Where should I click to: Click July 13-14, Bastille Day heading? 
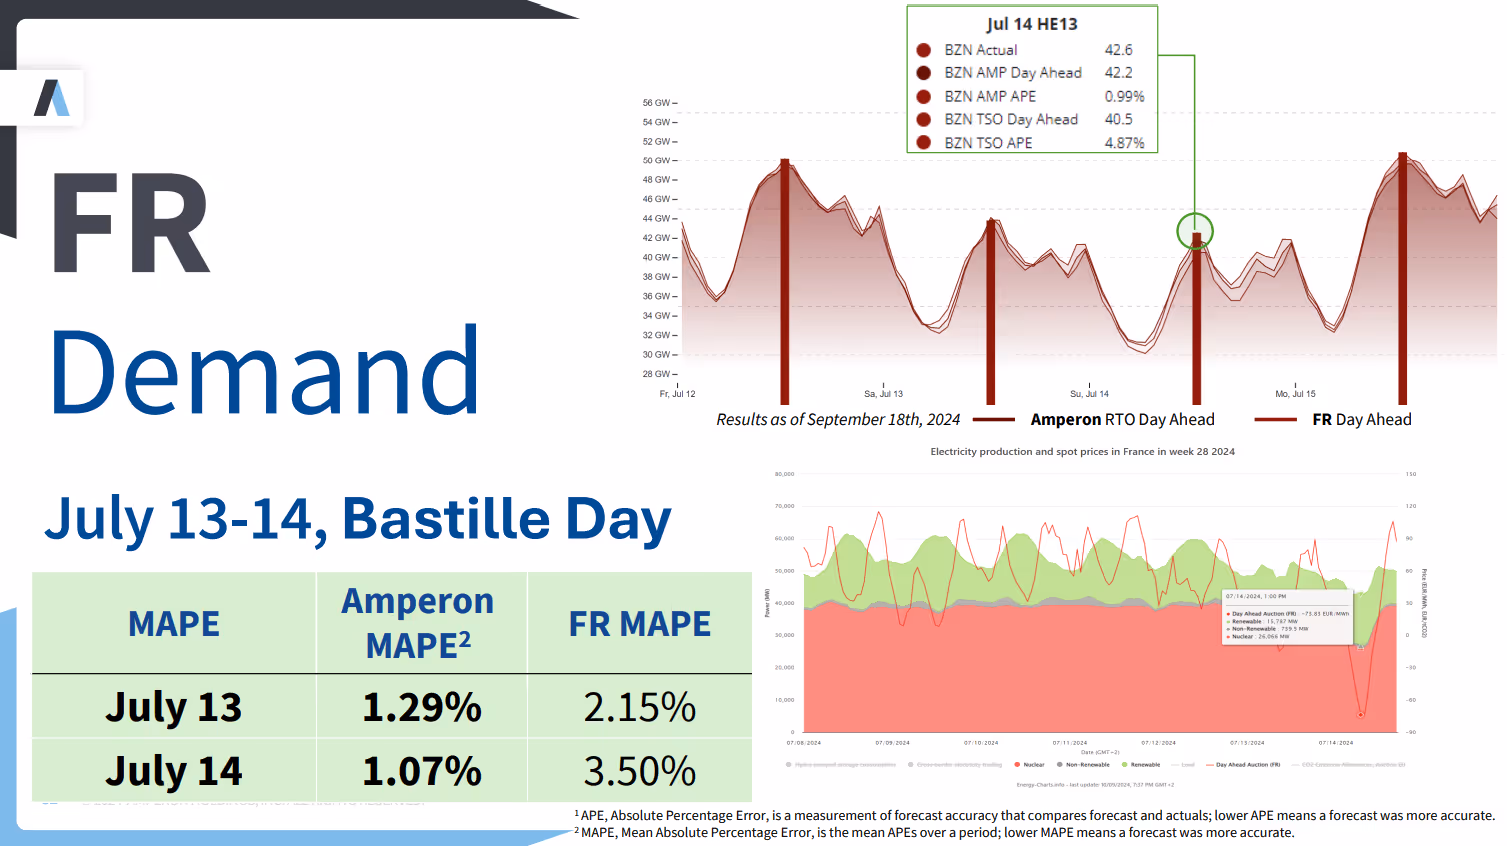pyautogui.click(x=358, y=520)
